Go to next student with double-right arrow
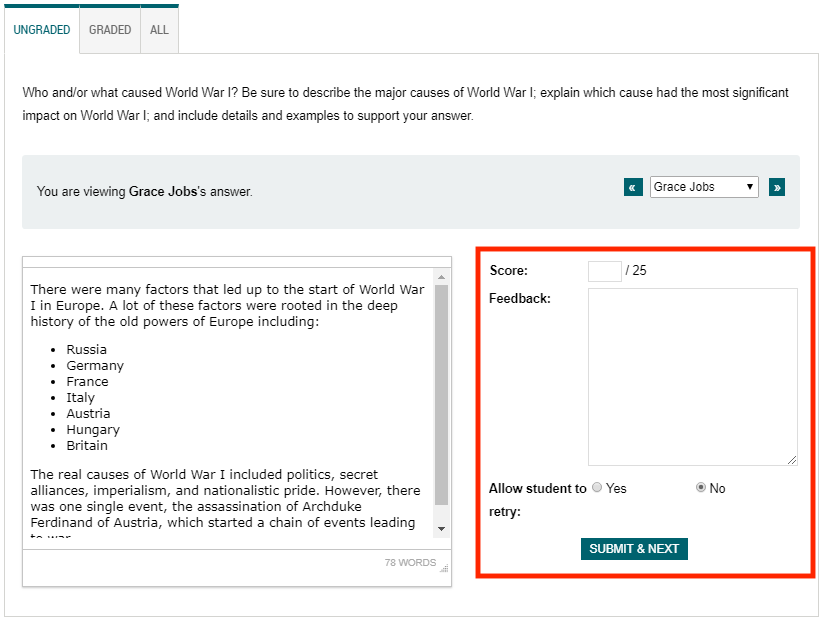Screen dimensions: 823x621 pyautogui.click(x=777, y=187)
